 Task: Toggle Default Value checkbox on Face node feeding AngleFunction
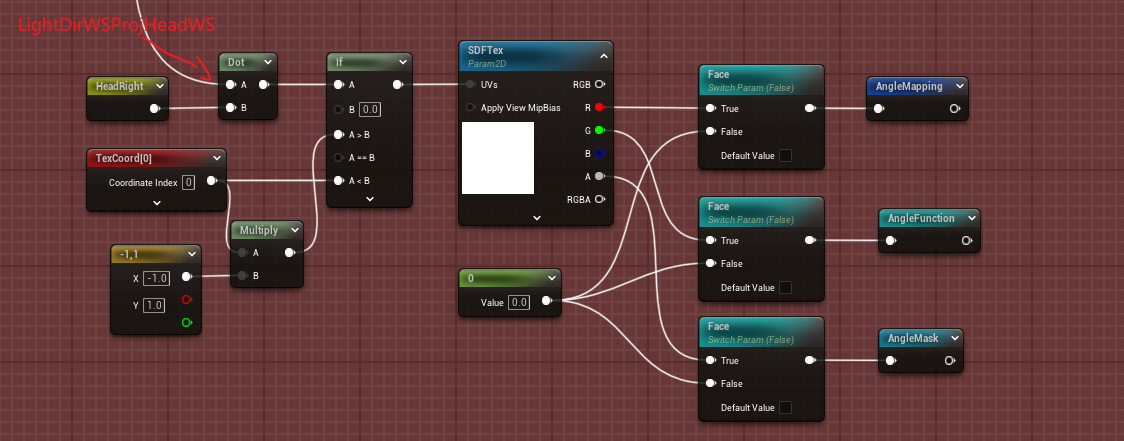pyautogui.click(x=785, y=287)
